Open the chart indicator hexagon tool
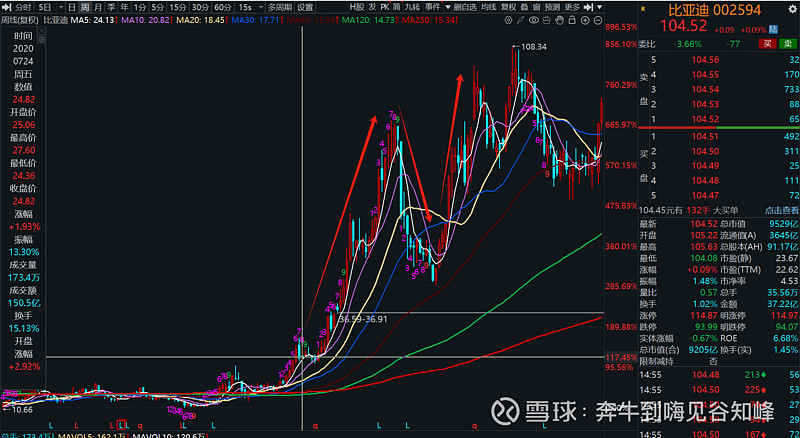 click(x=508, y=20)
